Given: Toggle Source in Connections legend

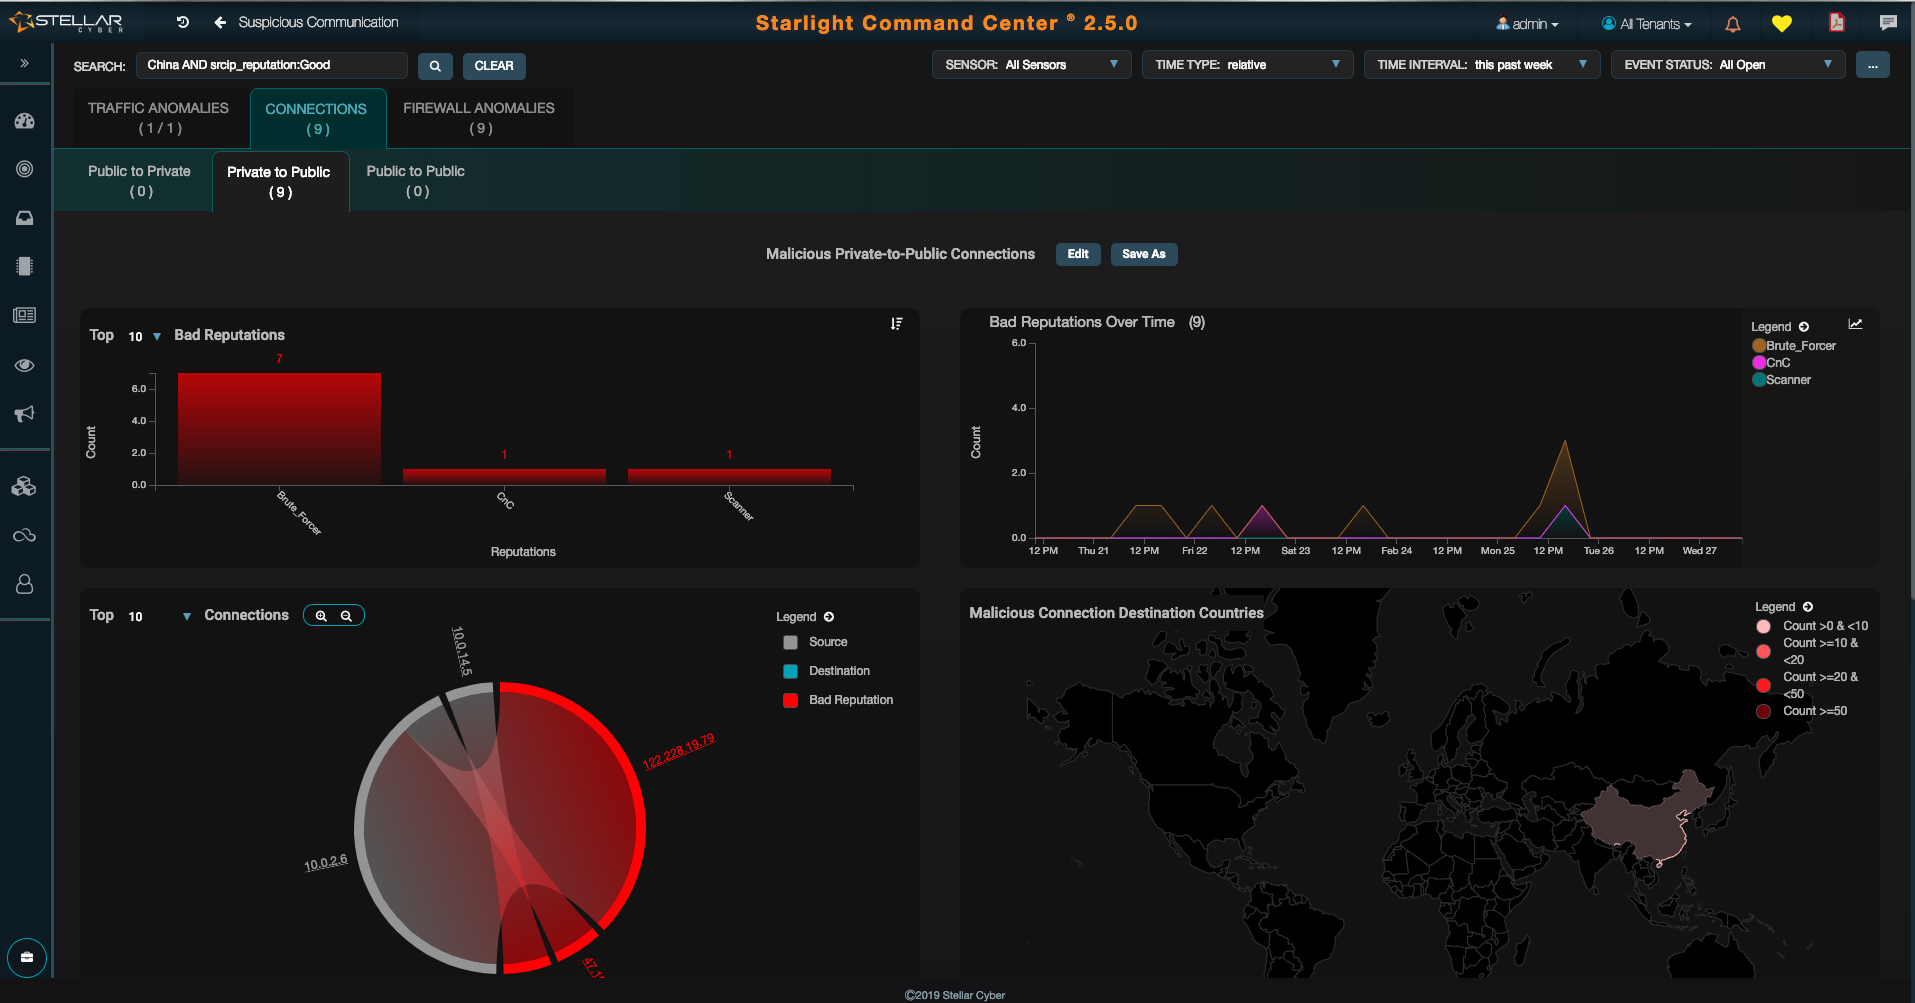Looking at the screenshot, I should tap(816, 642).
